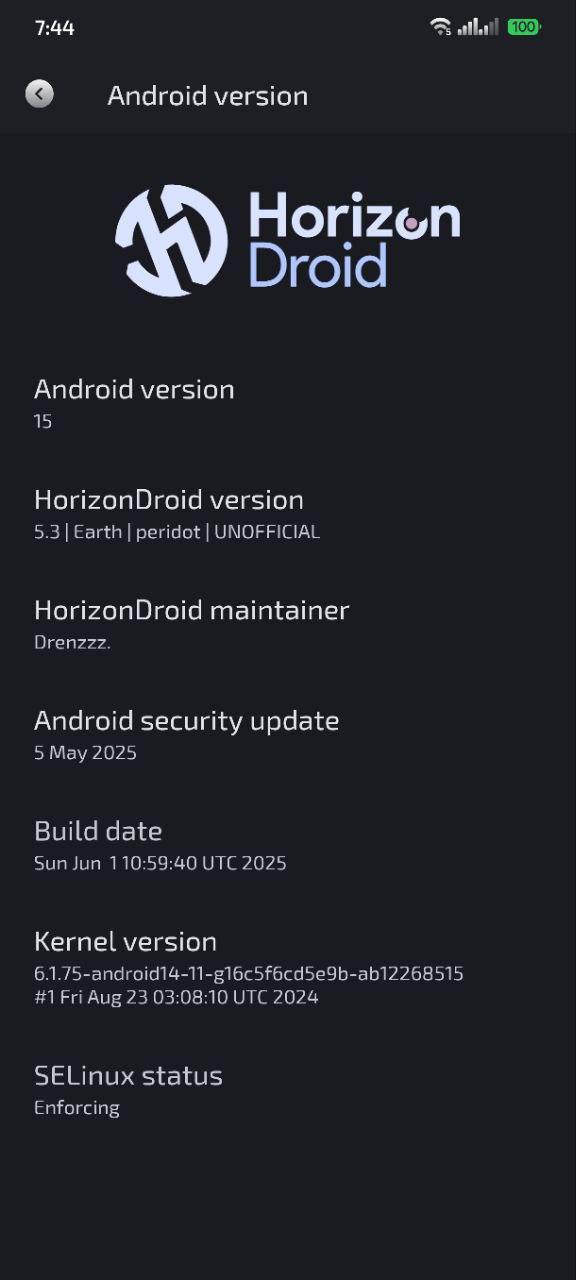Open Android security update entry
Image resolution: width=576 pixels, height=1280 pixels.
coord(288,735)
